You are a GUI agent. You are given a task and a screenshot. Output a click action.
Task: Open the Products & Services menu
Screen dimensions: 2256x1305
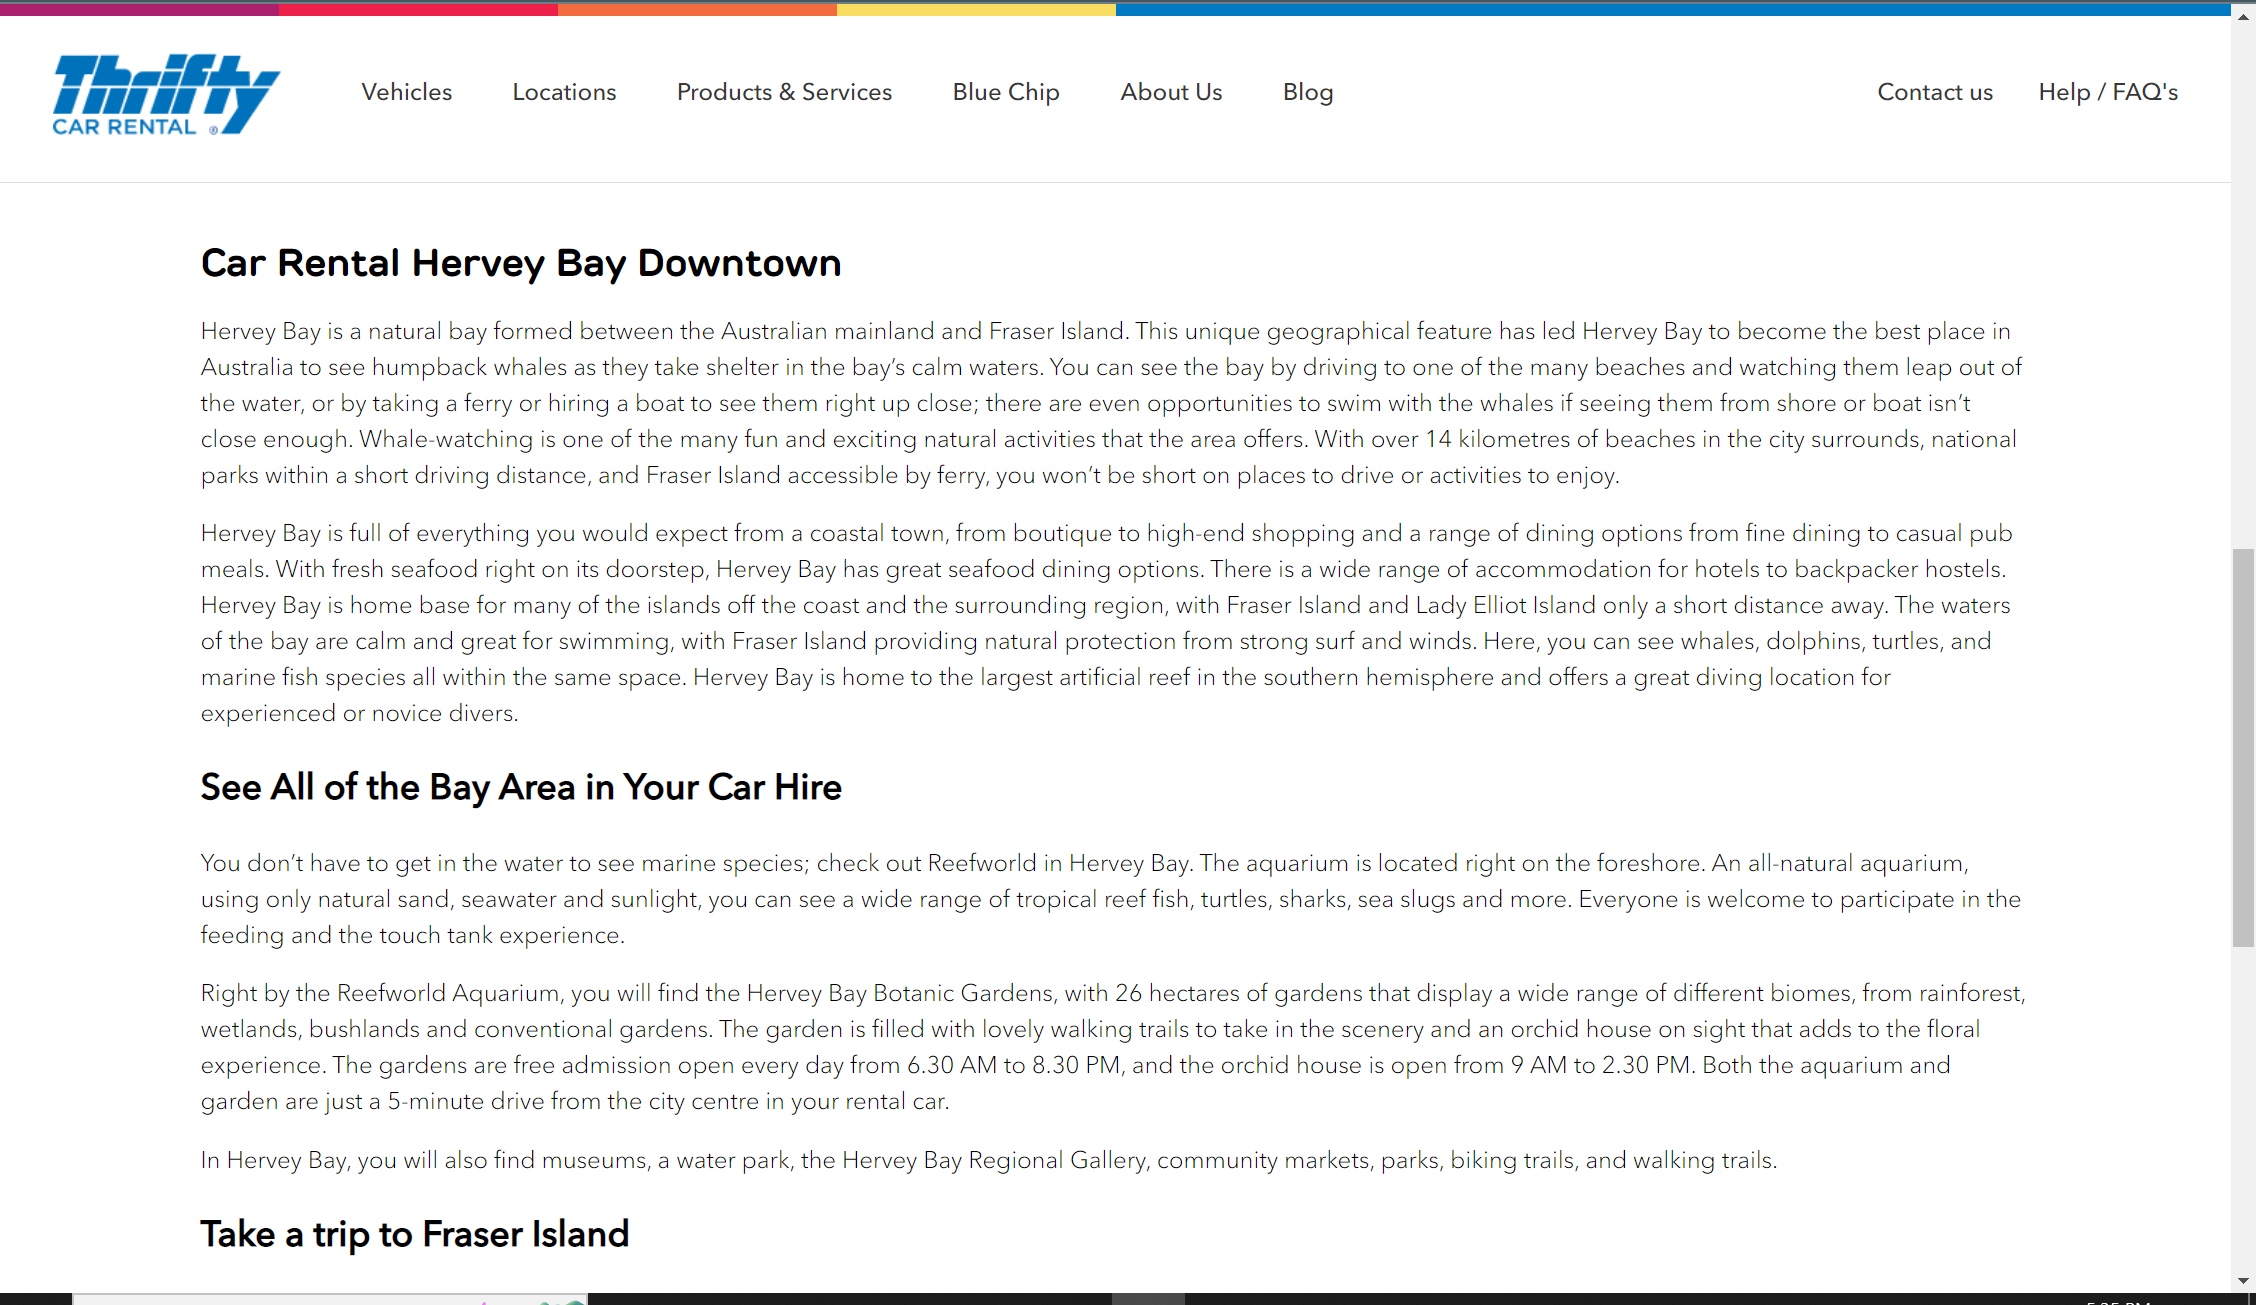click(x=784, y=92)
